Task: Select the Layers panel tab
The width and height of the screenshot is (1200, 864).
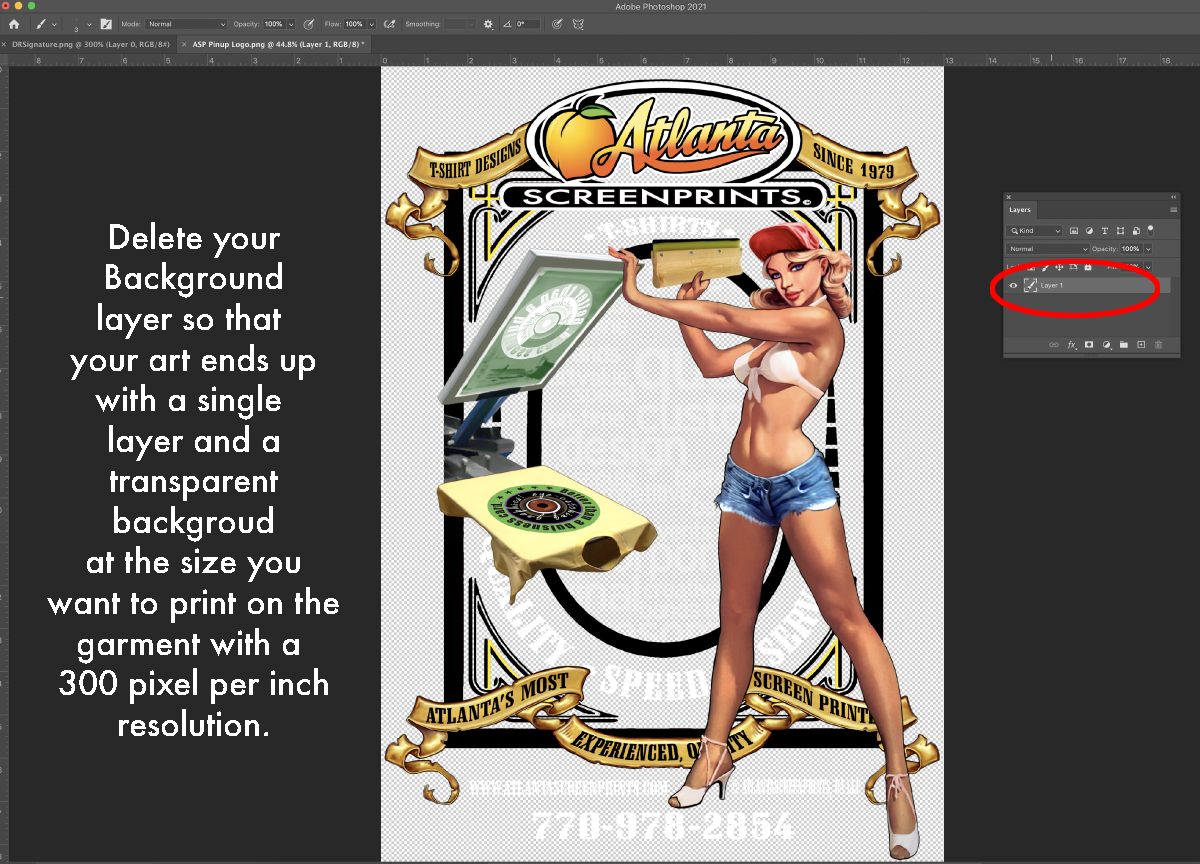Action: (x=1020, y=210)
